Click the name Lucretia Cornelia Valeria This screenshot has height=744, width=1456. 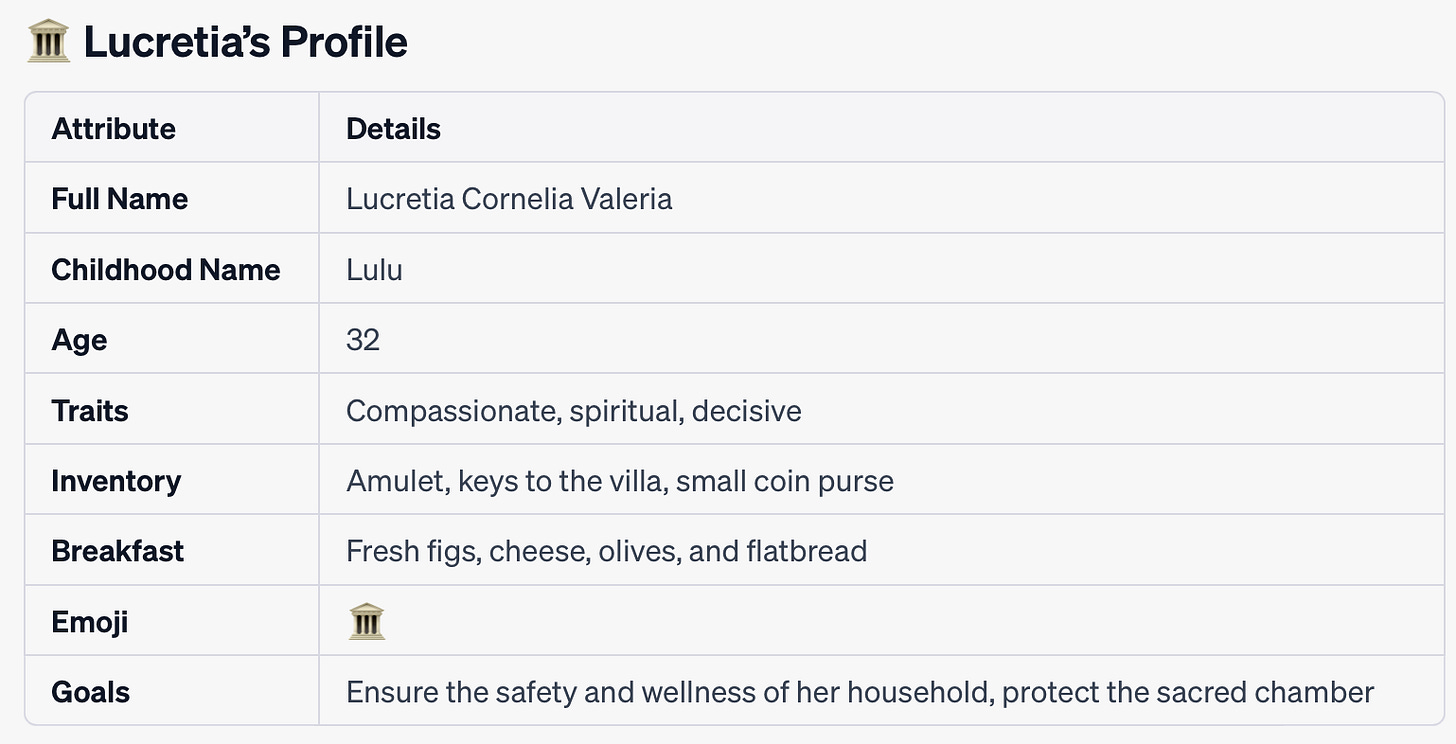coord(509,199)
